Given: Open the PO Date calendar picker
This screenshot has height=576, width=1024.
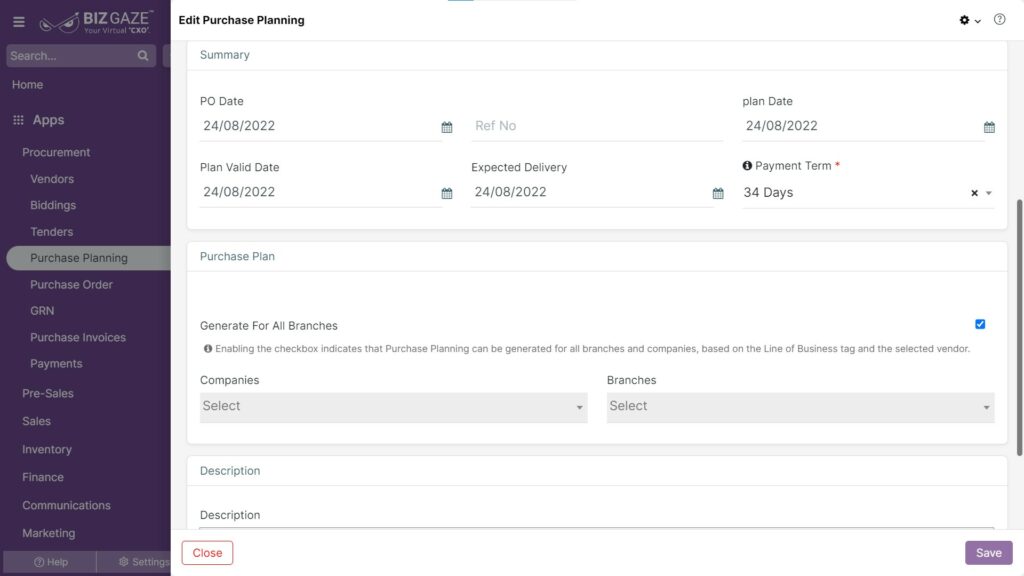Looking at the screenshot, I should 447,127.
